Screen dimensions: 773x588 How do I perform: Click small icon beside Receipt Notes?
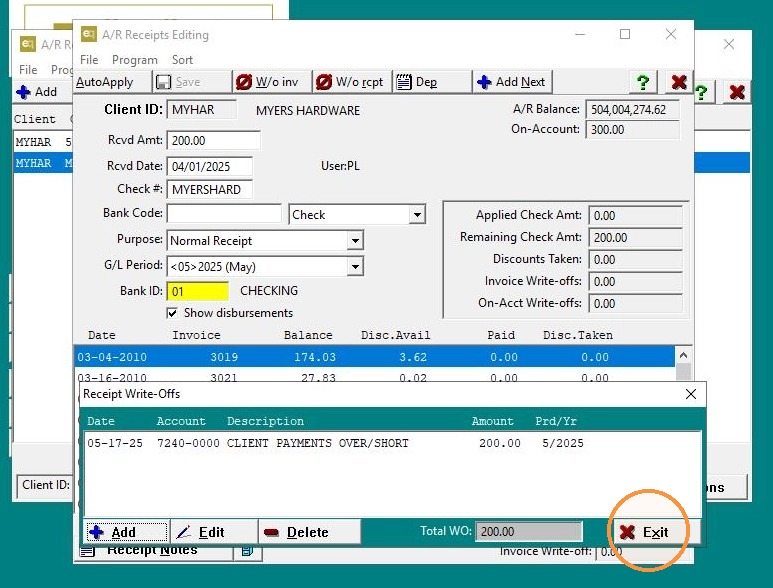point(248,551)
